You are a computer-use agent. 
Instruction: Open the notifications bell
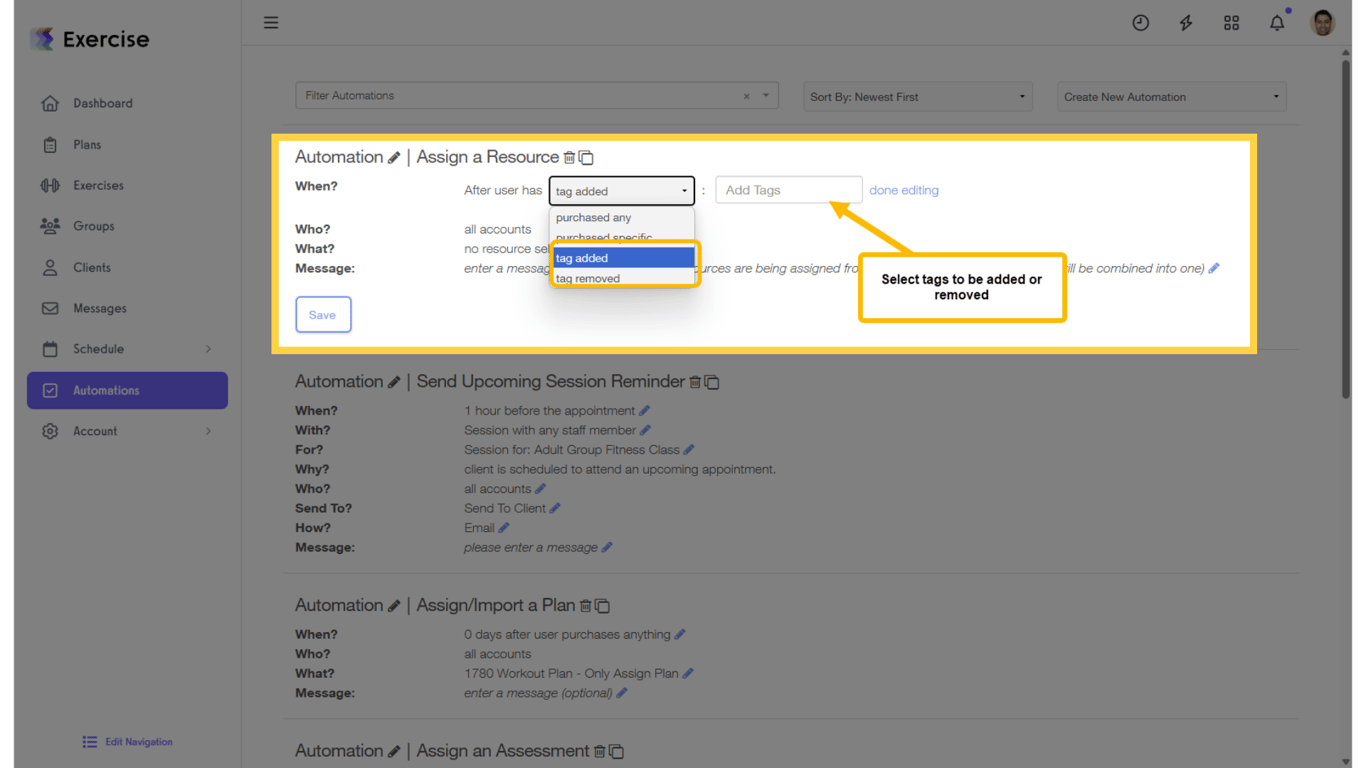tap(1277, 22)
